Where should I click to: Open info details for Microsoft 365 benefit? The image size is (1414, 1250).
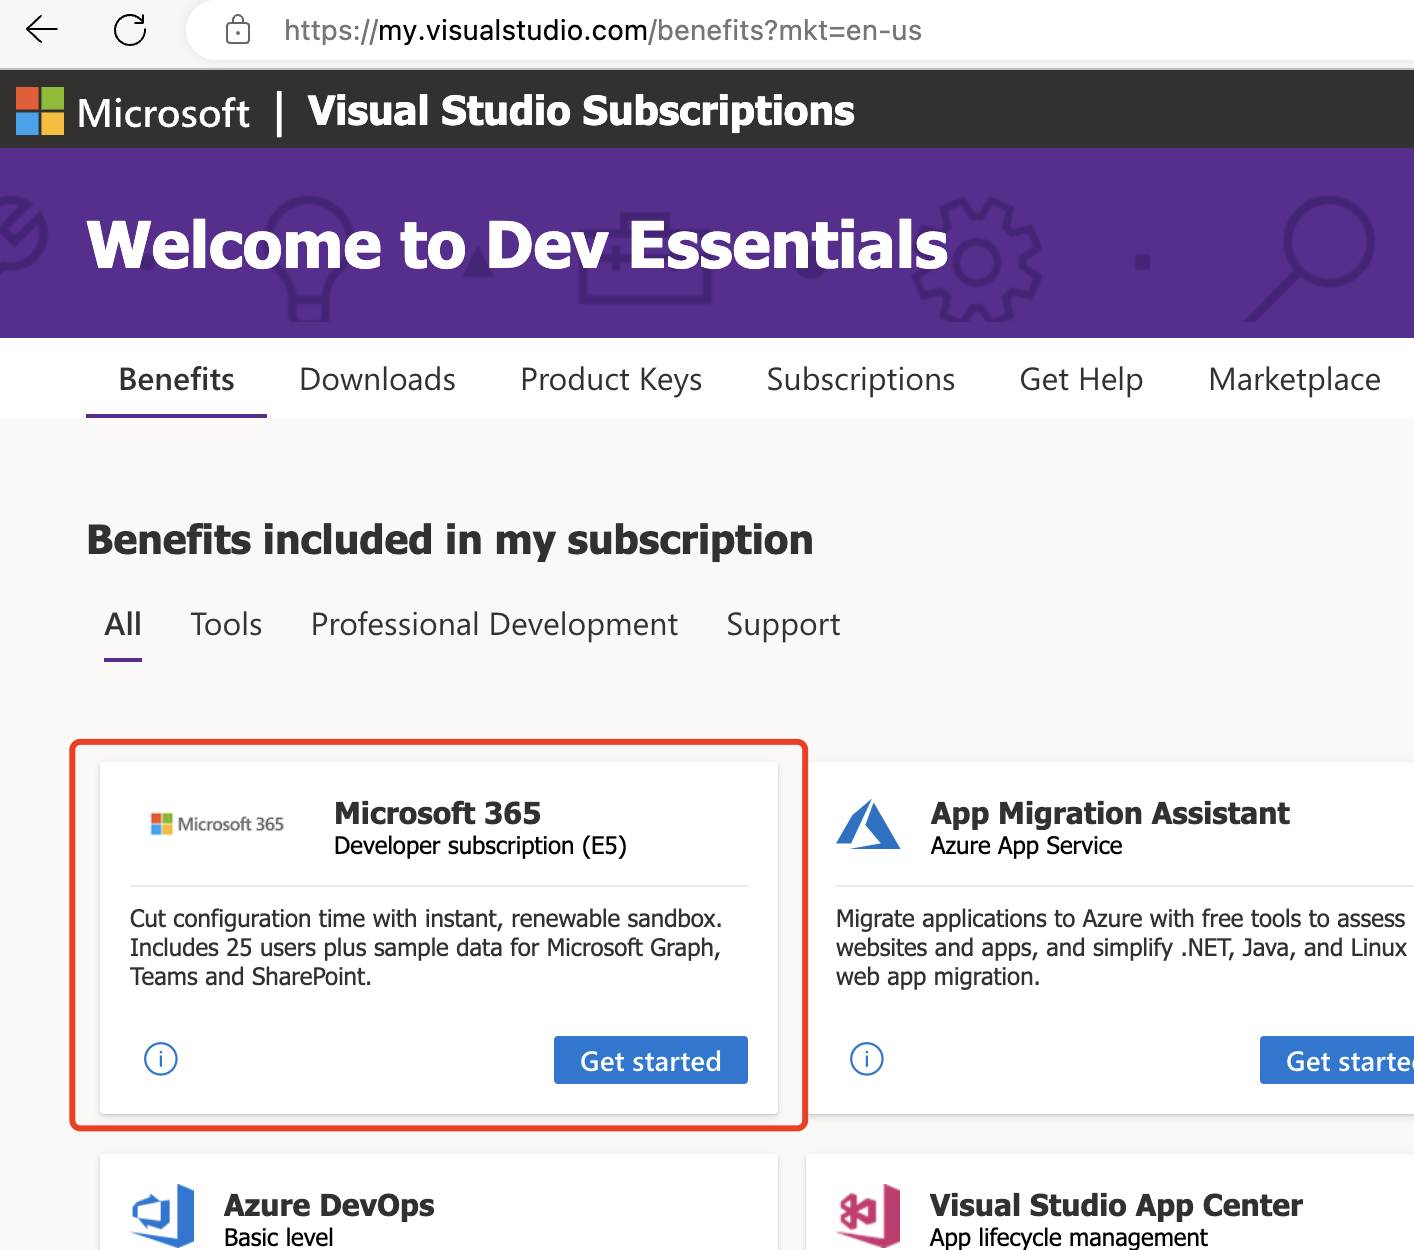pos(160,1059)
